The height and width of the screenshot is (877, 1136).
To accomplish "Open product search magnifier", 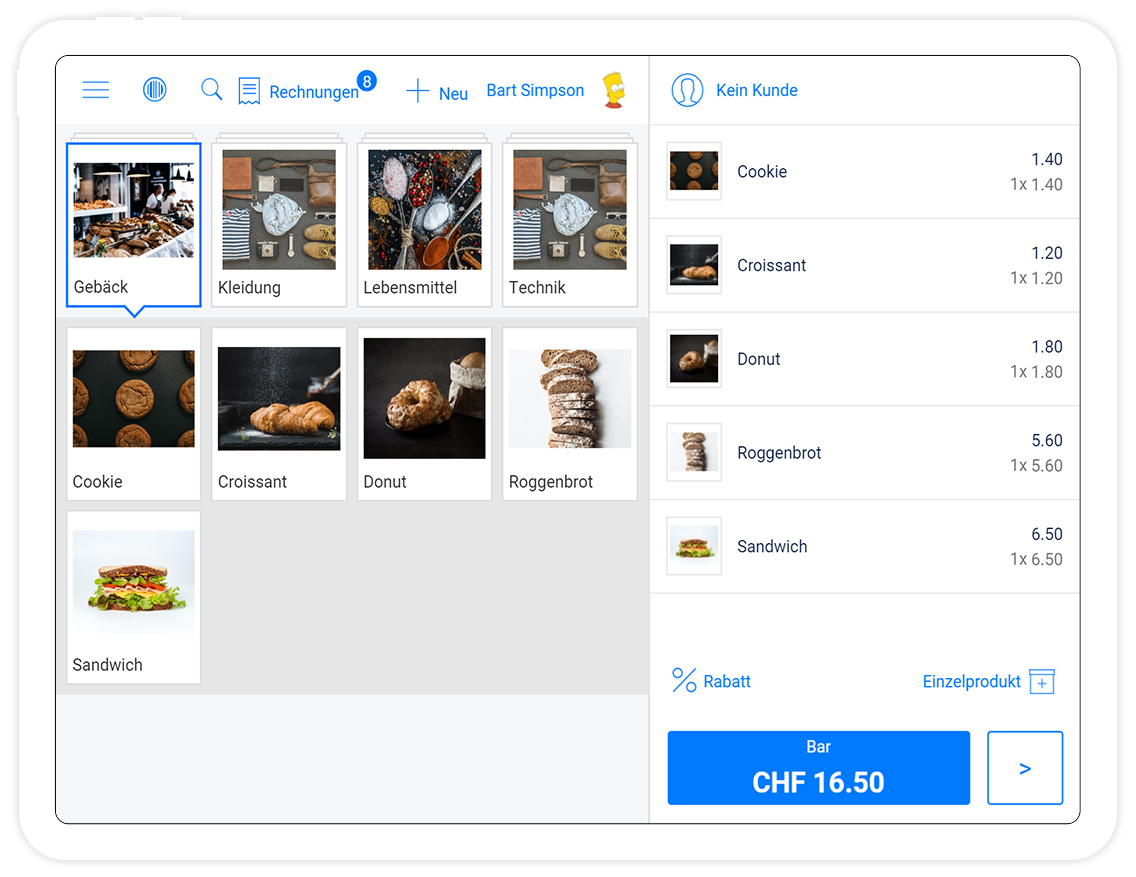I will [x=211, y=90].
